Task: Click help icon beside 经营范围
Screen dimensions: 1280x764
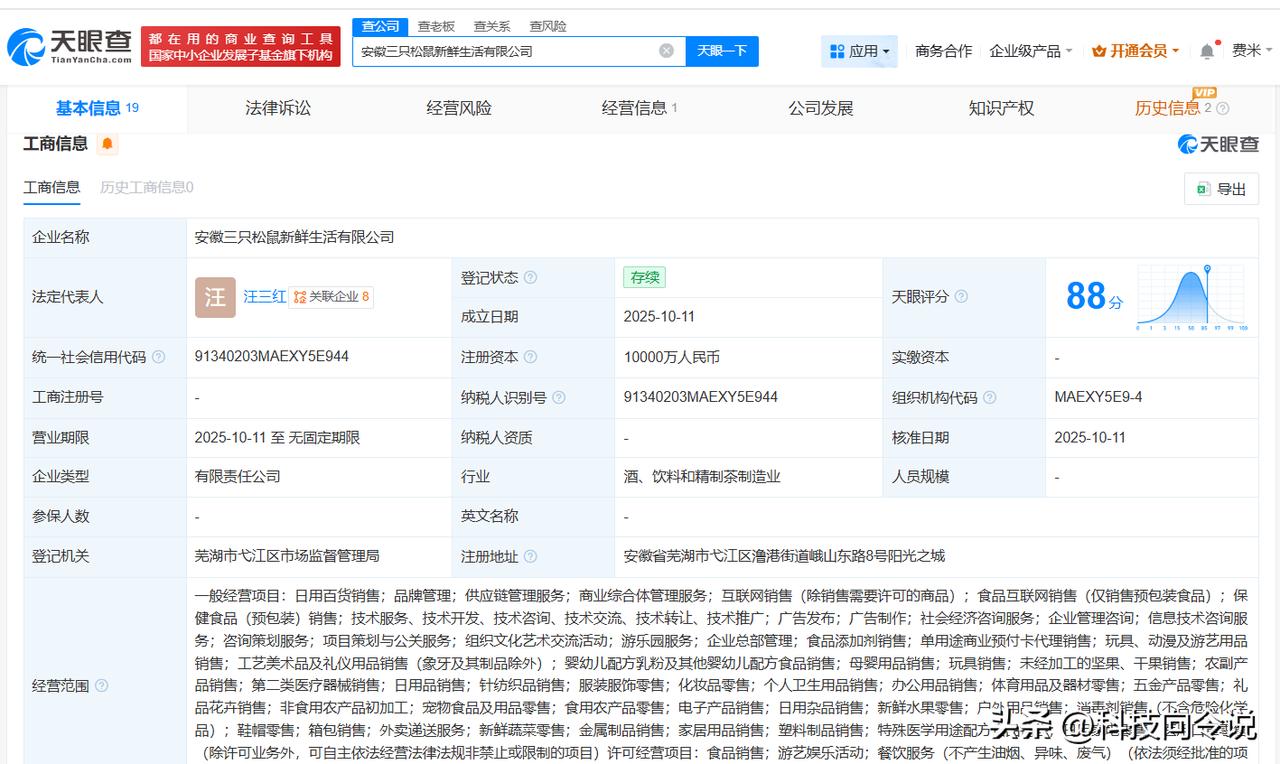Action: (x=101, y=686)
